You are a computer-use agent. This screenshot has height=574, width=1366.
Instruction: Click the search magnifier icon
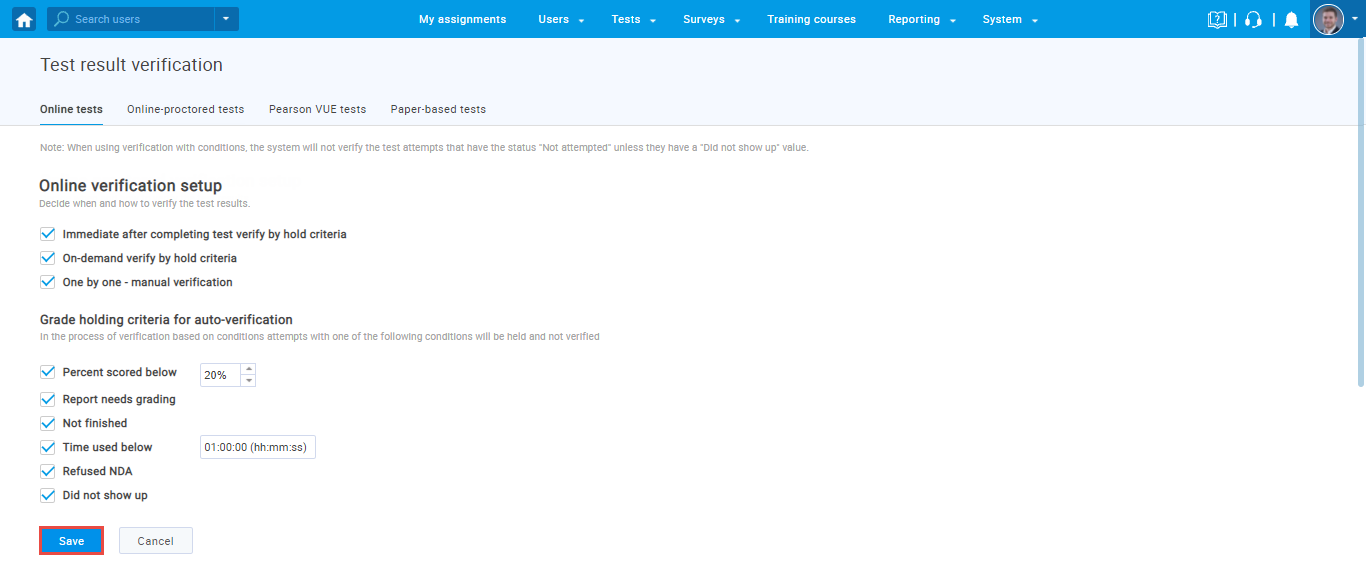click(62, 19)
